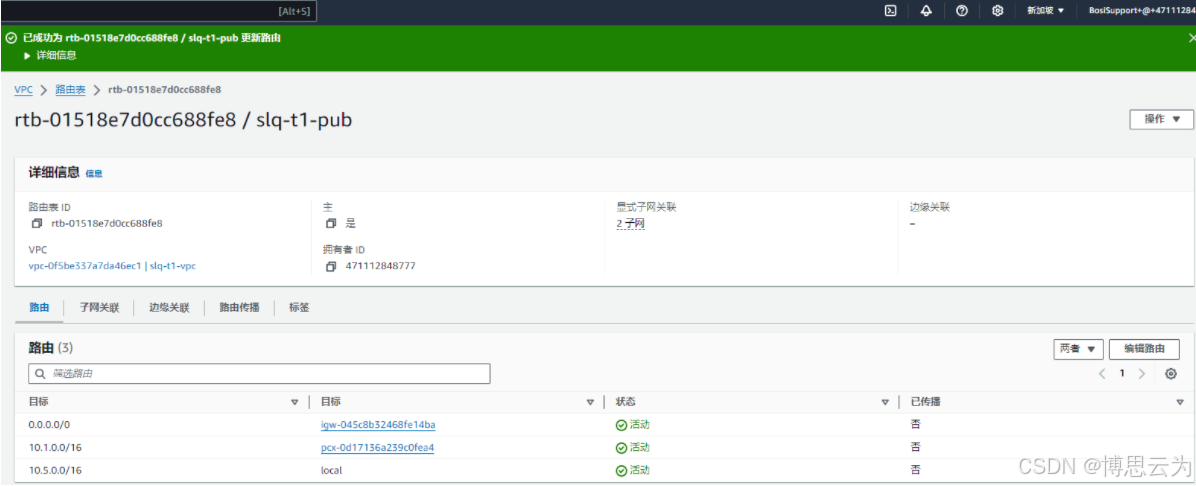Select the local target cell
The height and width of the screenshot is (486, 1196).
pyautogui.click(x=332, y=471)
